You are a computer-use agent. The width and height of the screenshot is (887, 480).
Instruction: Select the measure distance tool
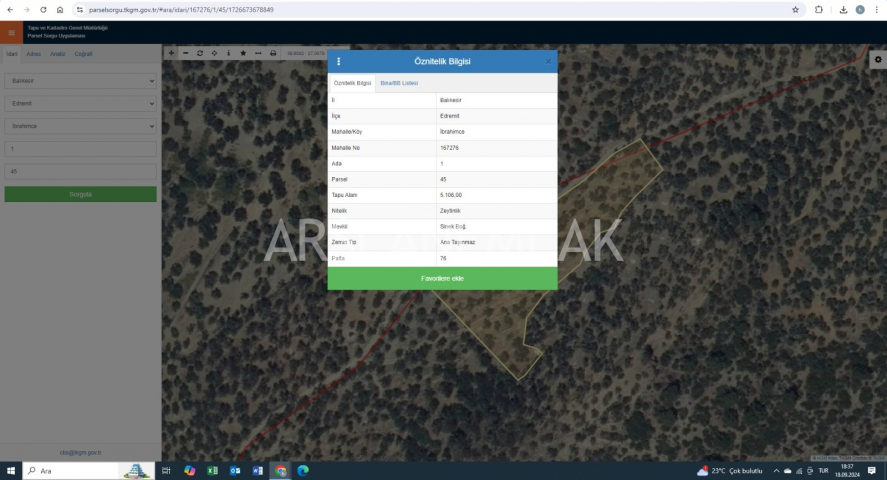pos(258,53)
